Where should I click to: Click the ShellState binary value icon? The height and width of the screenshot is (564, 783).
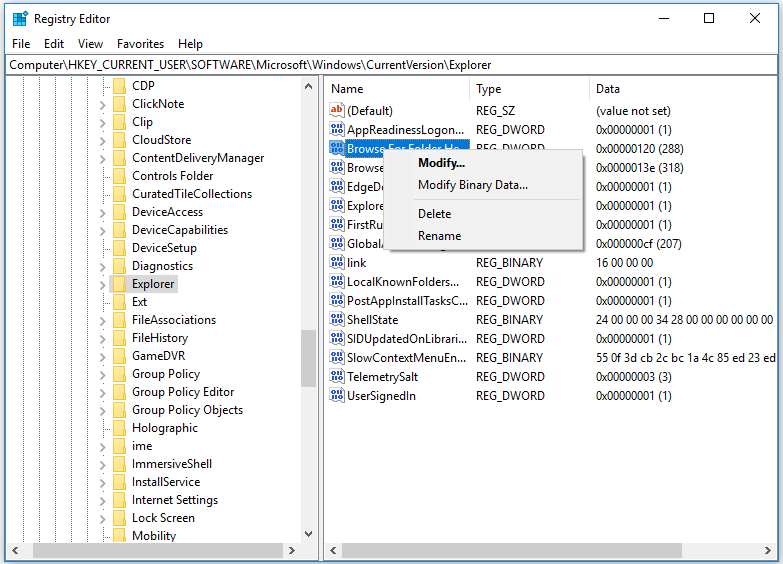coord(337,319)
